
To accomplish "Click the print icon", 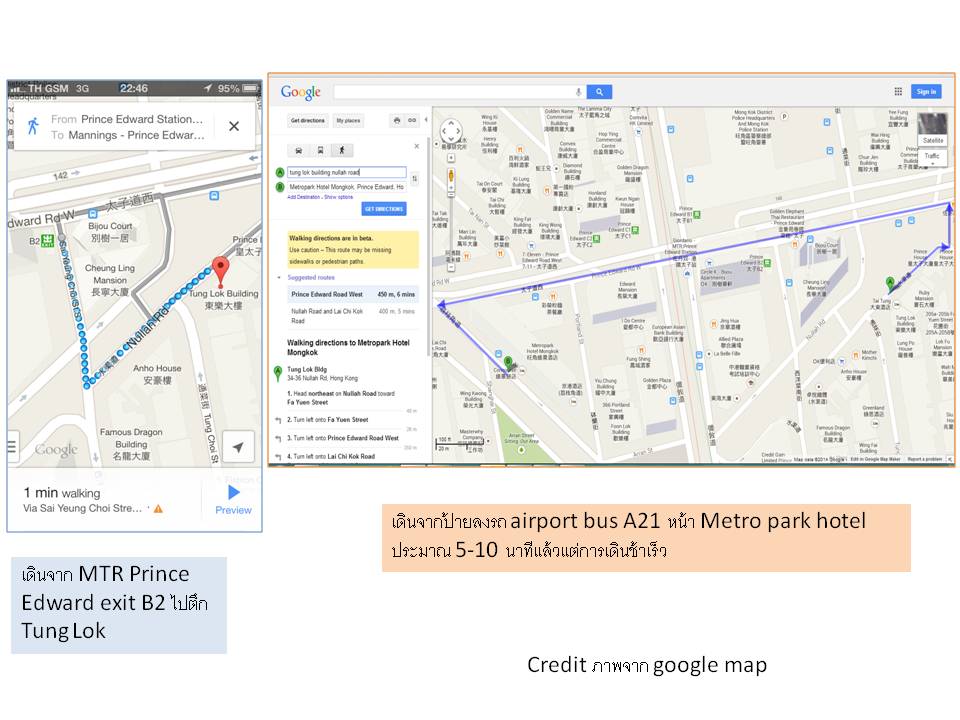I will [397, 121].
